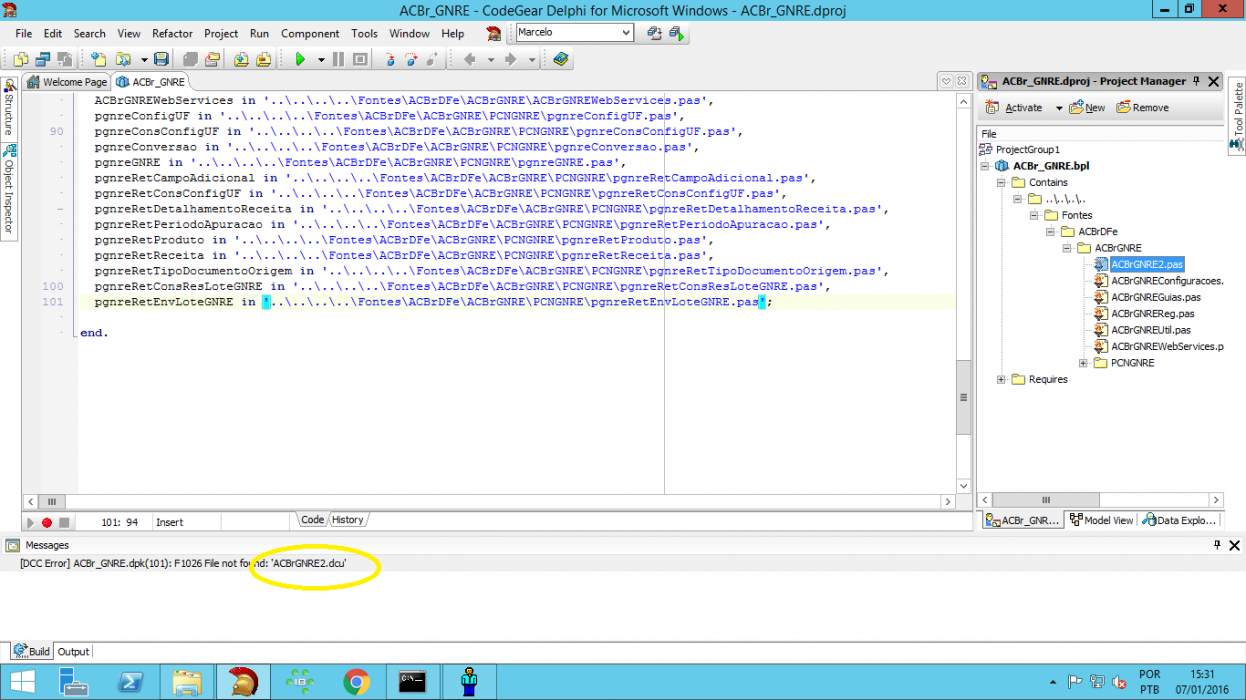Click Activate in Project Manager
Screen dimensions: 1246x700
coord(1014,108)
